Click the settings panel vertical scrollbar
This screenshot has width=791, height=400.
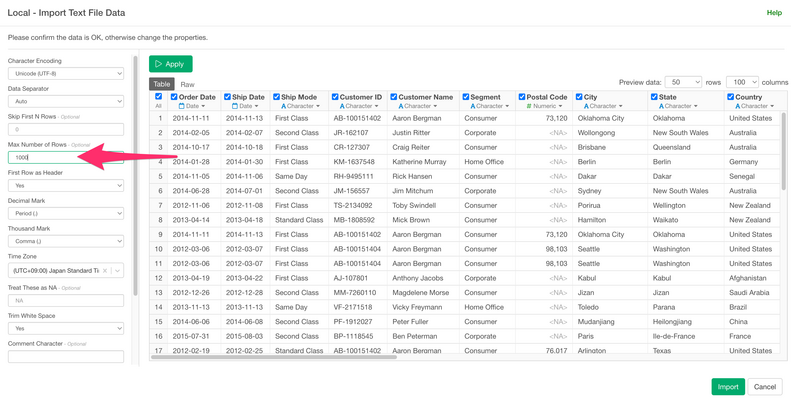pos(135,175)
